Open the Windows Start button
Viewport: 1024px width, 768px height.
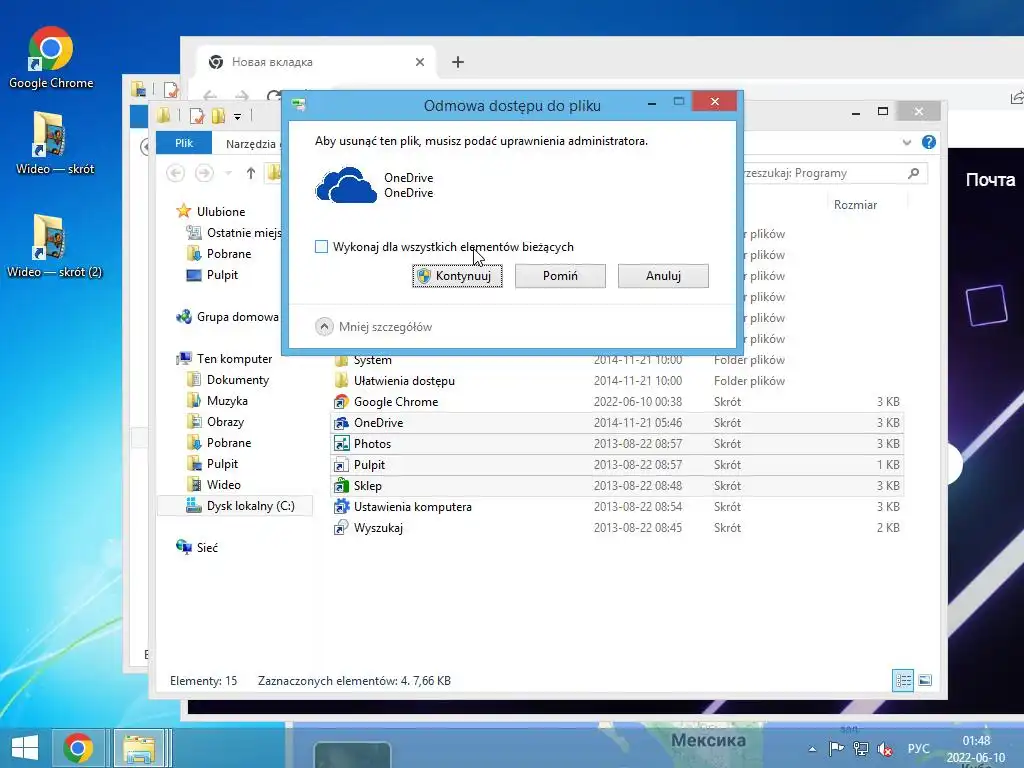[x=25, y=748]
